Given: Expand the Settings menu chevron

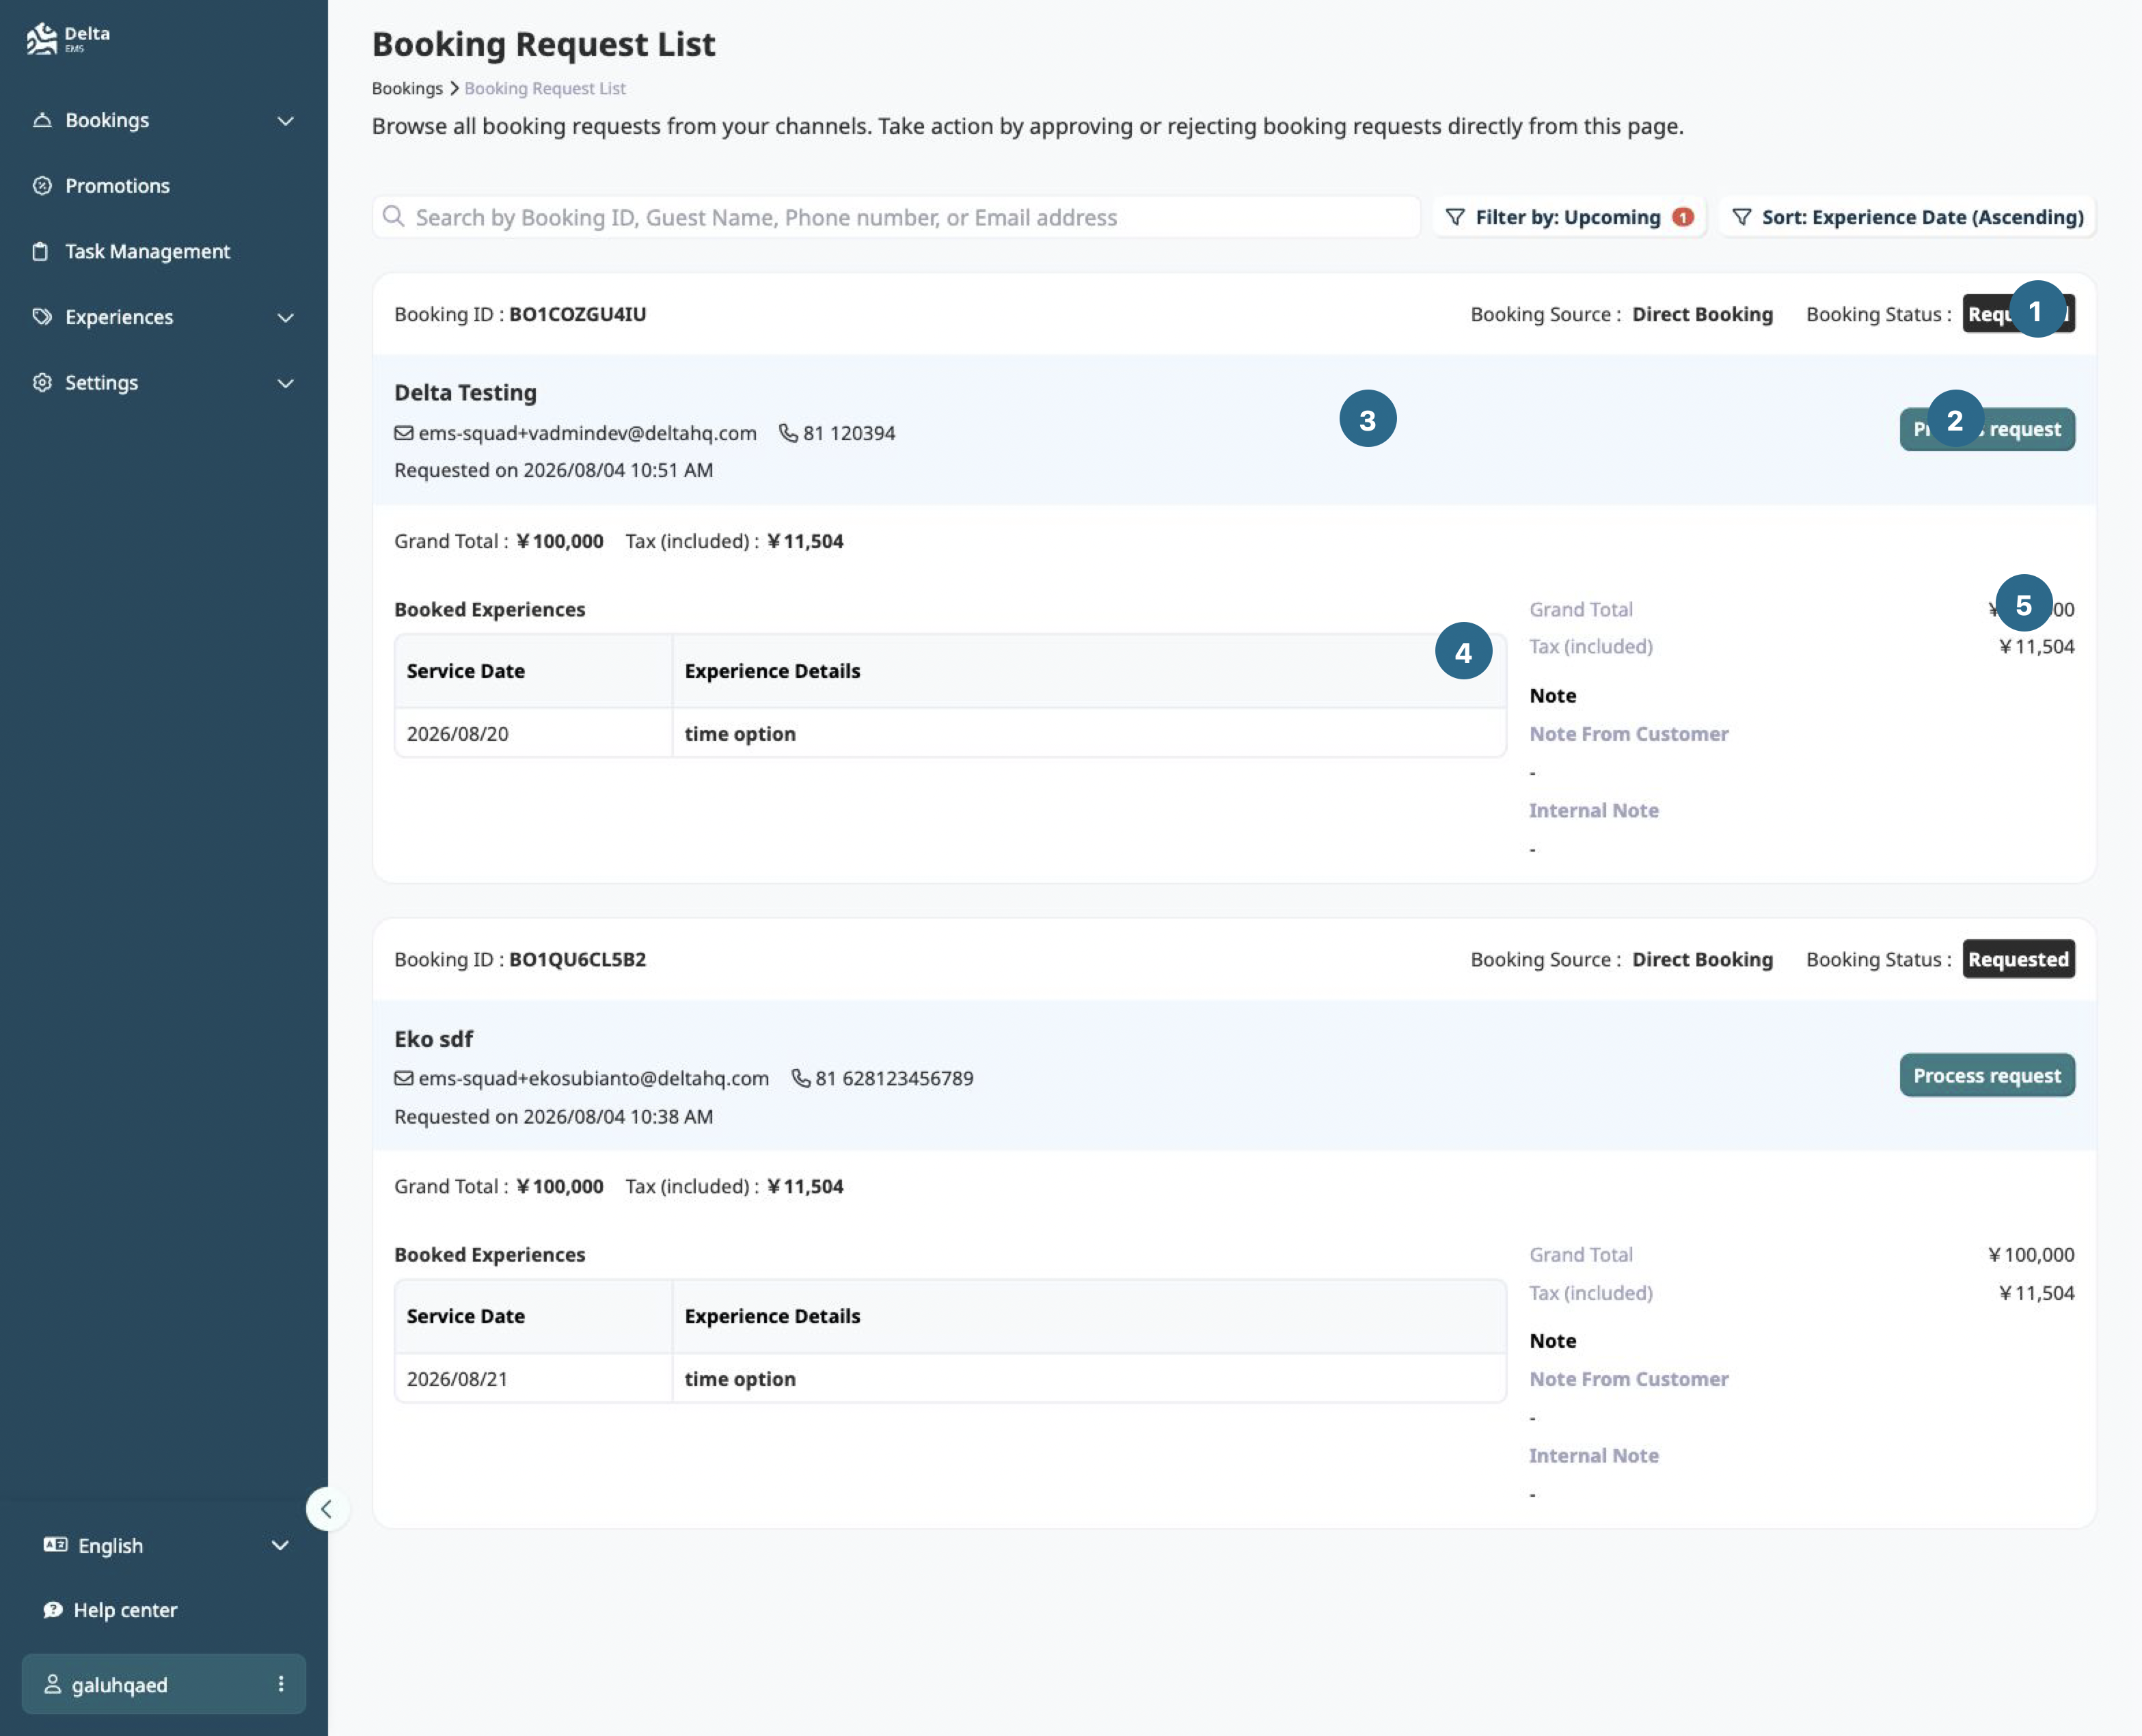Looking at the screenshot, I should 286,384.
